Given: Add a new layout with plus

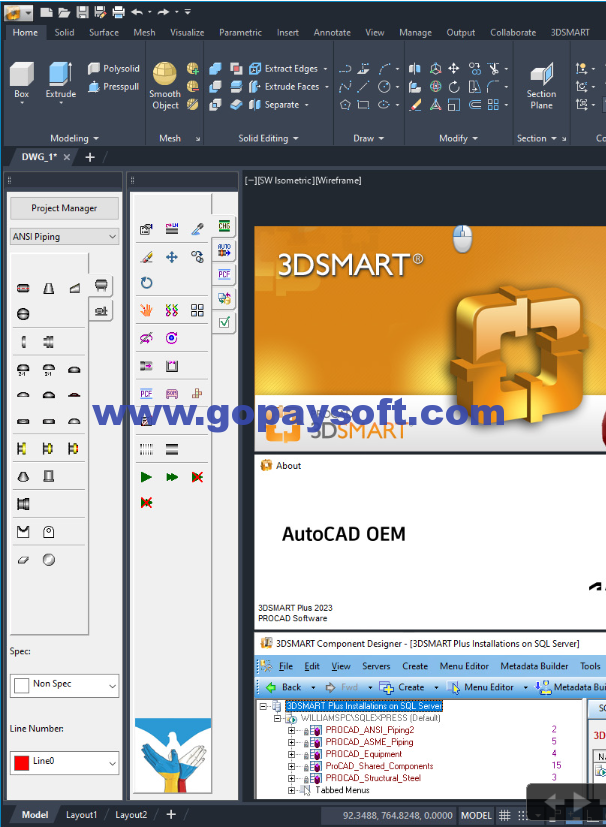Looking at the screenshot, I should click(x=171, y=815).
